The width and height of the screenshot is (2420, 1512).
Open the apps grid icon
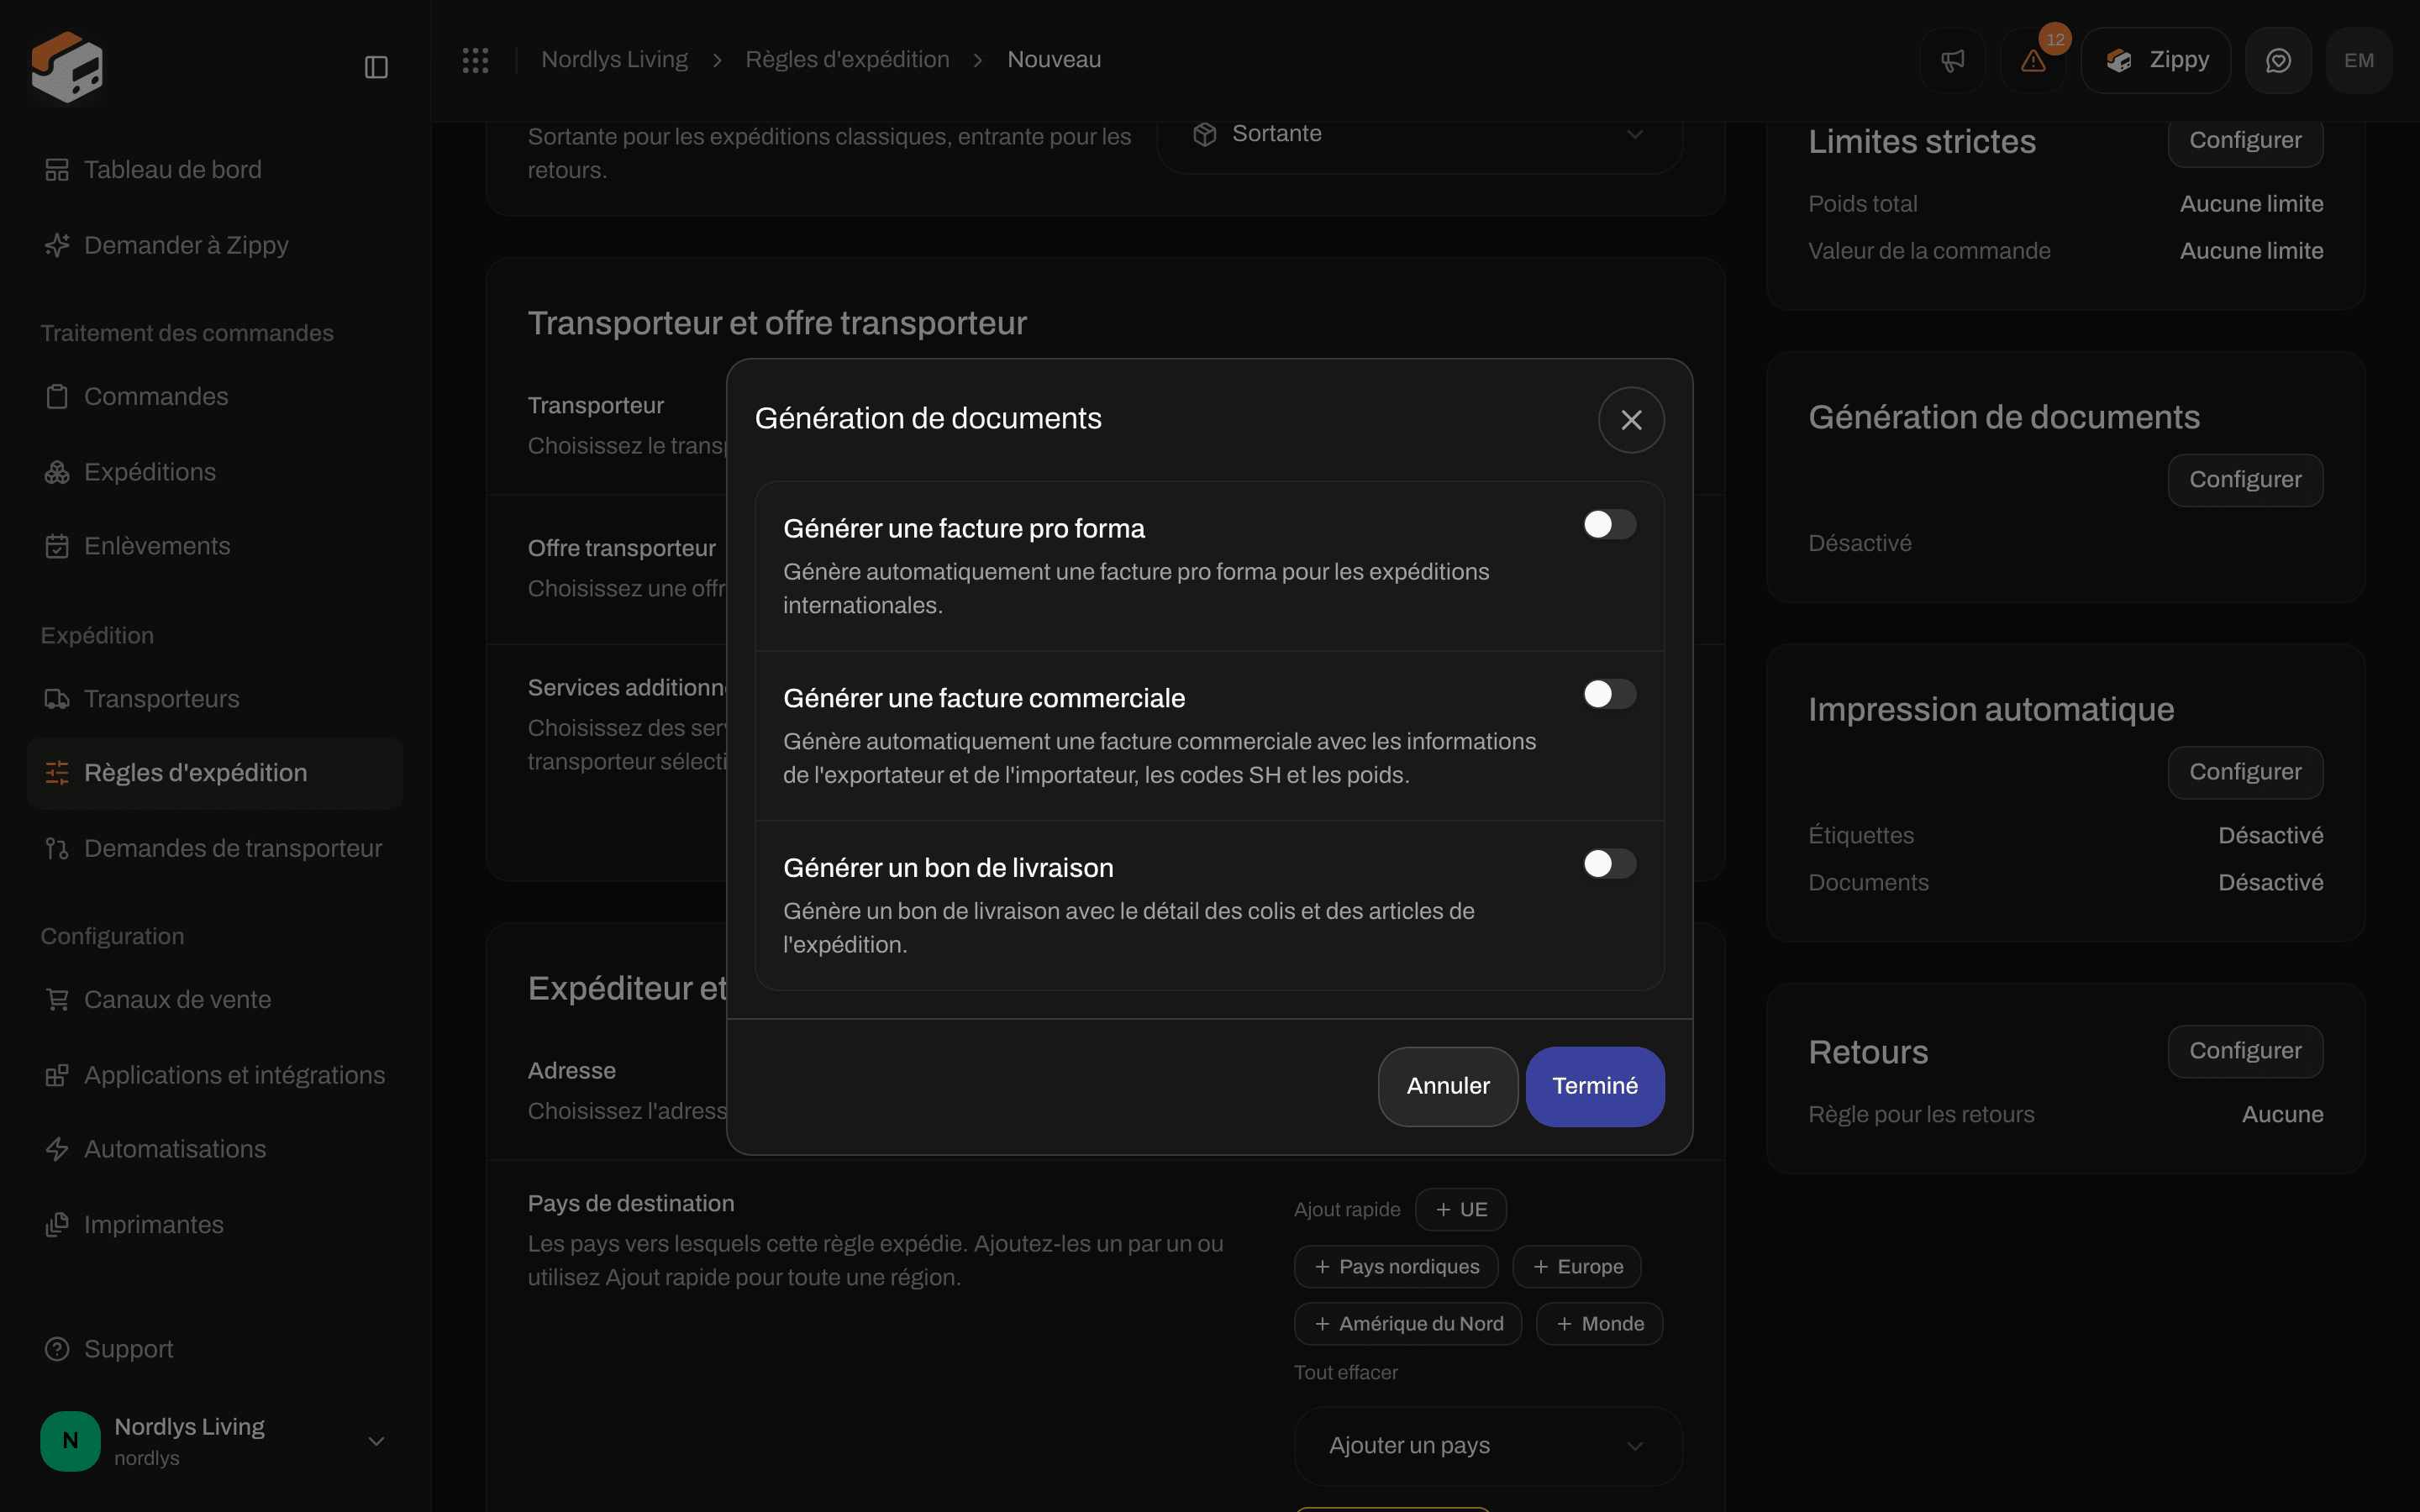click(x=475, y=60)
